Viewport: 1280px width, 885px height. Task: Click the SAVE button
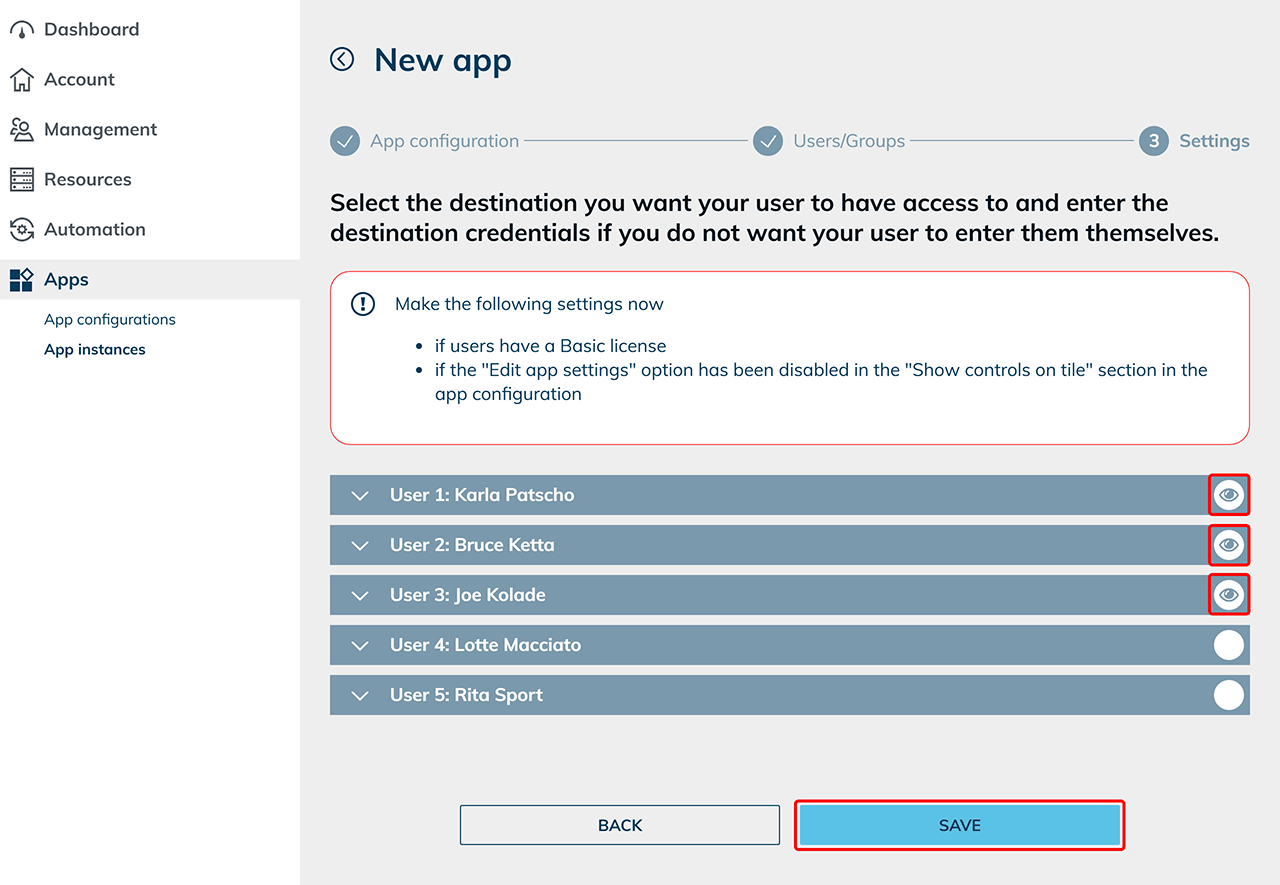[960, 825]
